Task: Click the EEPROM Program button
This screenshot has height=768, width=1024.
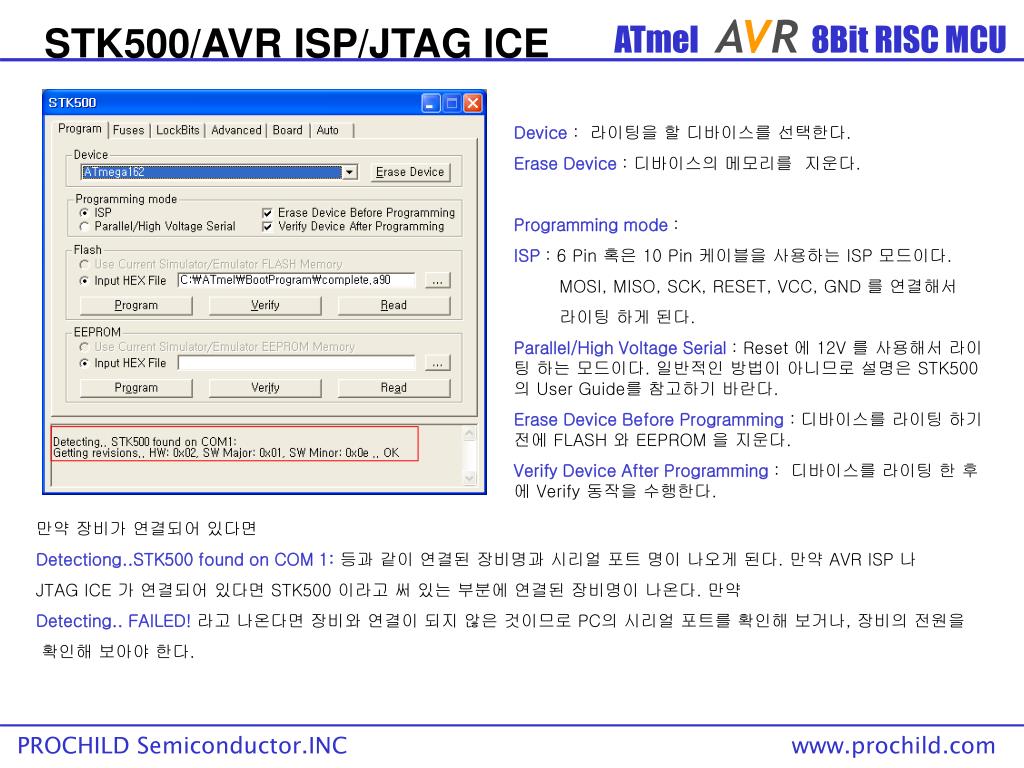Action: (x=136, y=388)
